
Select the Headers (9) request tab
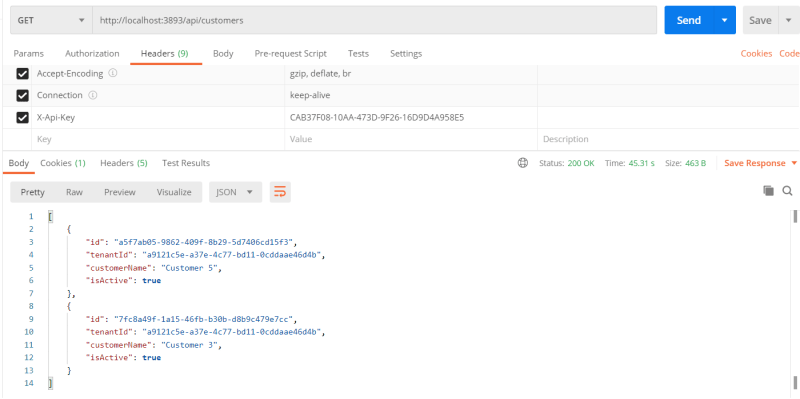[165, 54]
